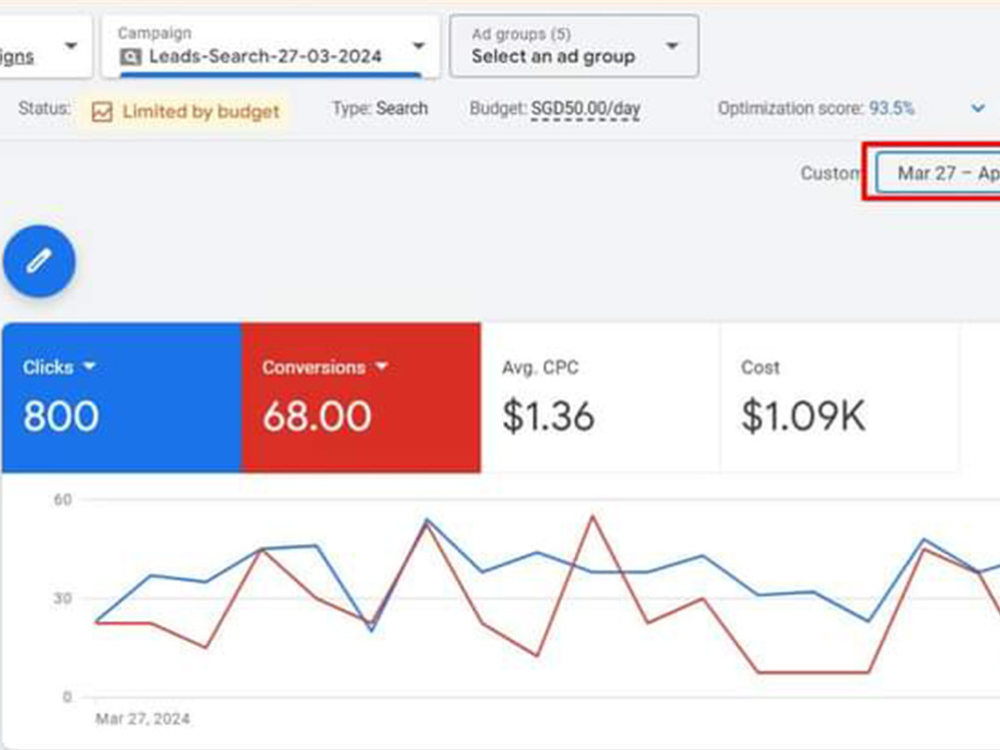
Task: Click the $1.36 Avg. CPC value
Action: tap(548, 416)
